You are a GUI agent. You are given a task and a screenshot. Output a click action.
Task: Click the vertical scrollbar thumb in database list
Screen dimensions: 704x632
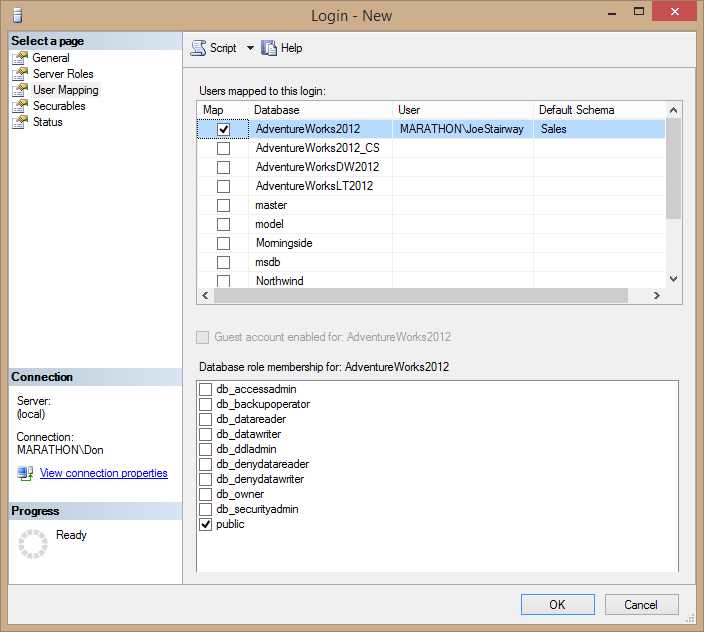(673, 169)
